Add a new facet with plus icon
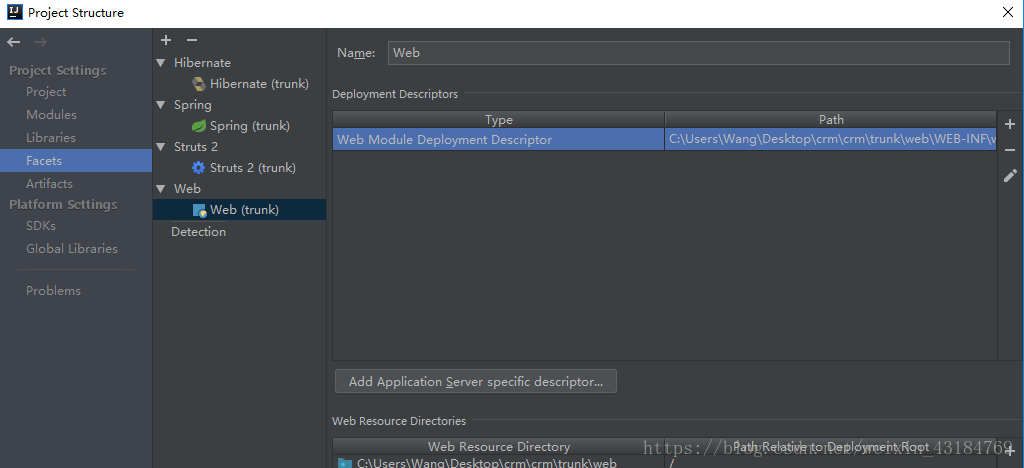Image resolution: width=1024 pixels, height=468 pixels. point(166,40)
